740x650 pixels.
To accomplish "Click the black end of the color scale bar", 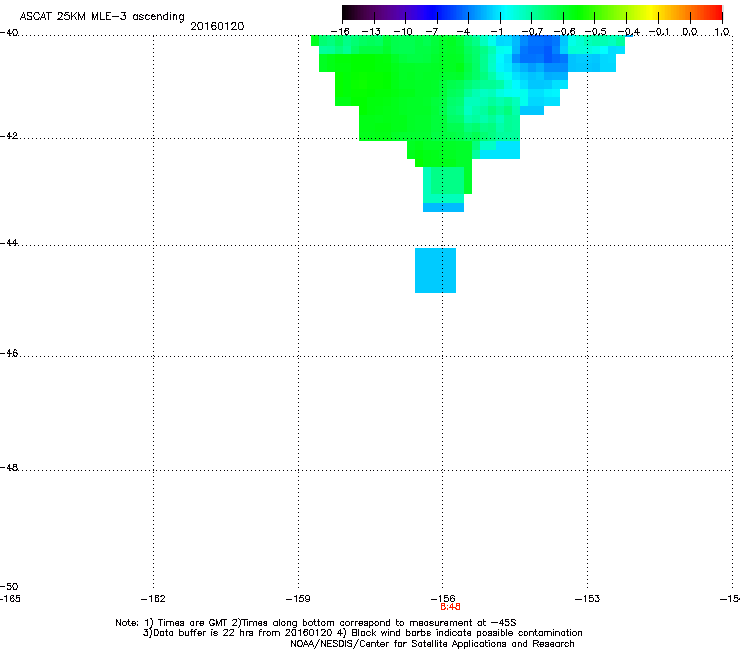I will 349,12.
